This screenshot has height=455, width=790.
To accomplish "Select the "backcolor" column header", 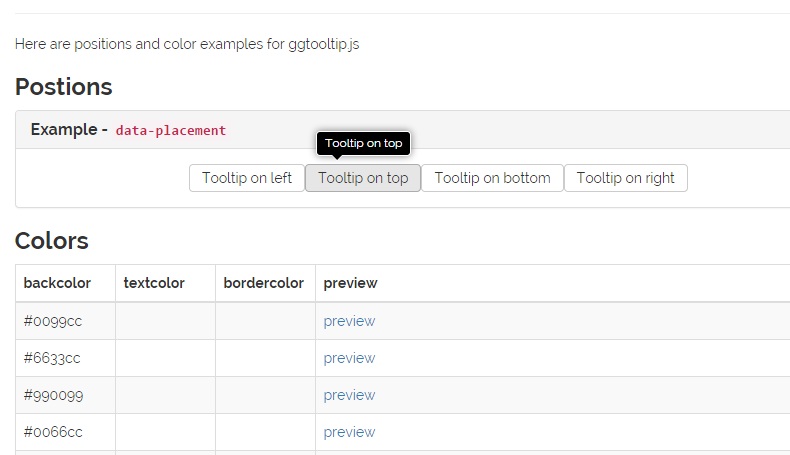I will pos(57,283).
